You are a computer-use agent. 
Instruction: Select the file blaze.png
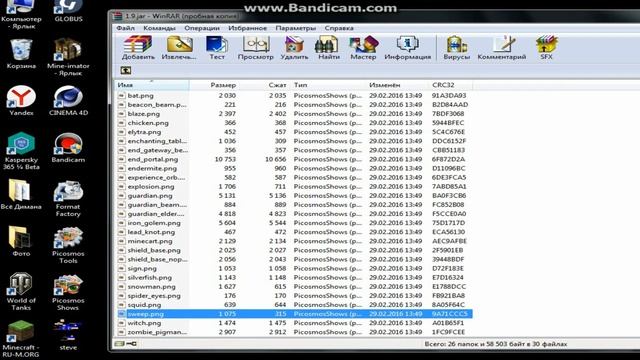pos(144,114)
